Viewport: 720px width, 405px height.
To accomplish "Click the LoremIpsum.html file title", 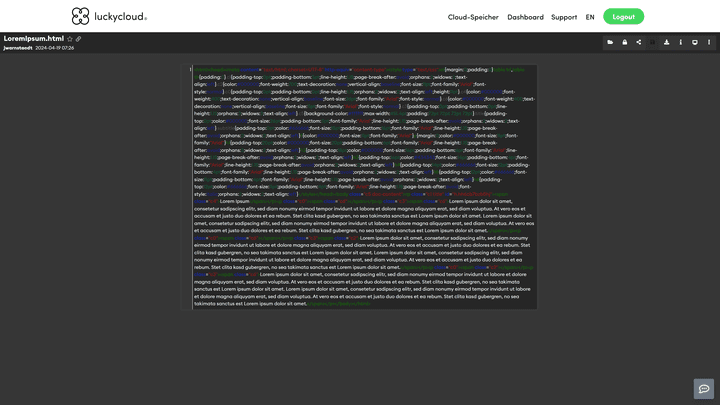I will 34,39.
